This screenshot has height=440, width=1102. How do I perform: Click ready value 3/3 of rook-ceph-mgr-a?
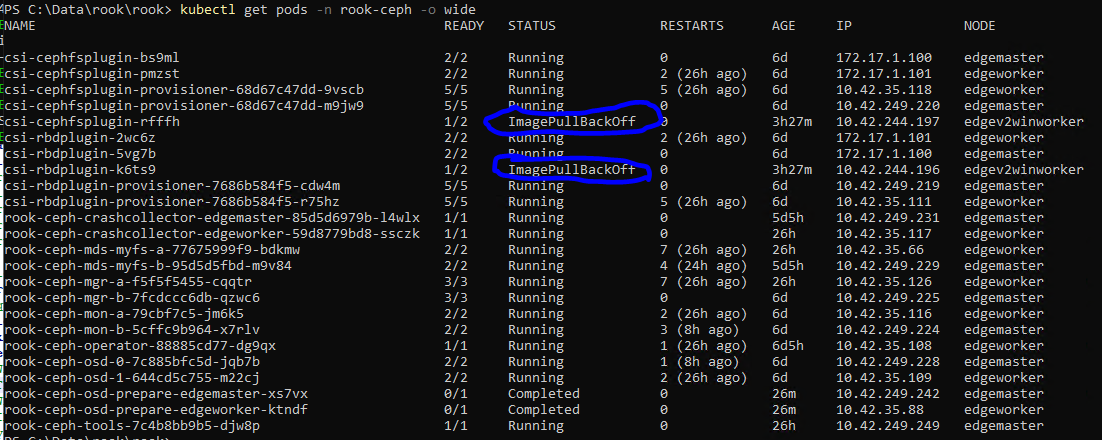[456, 283]
